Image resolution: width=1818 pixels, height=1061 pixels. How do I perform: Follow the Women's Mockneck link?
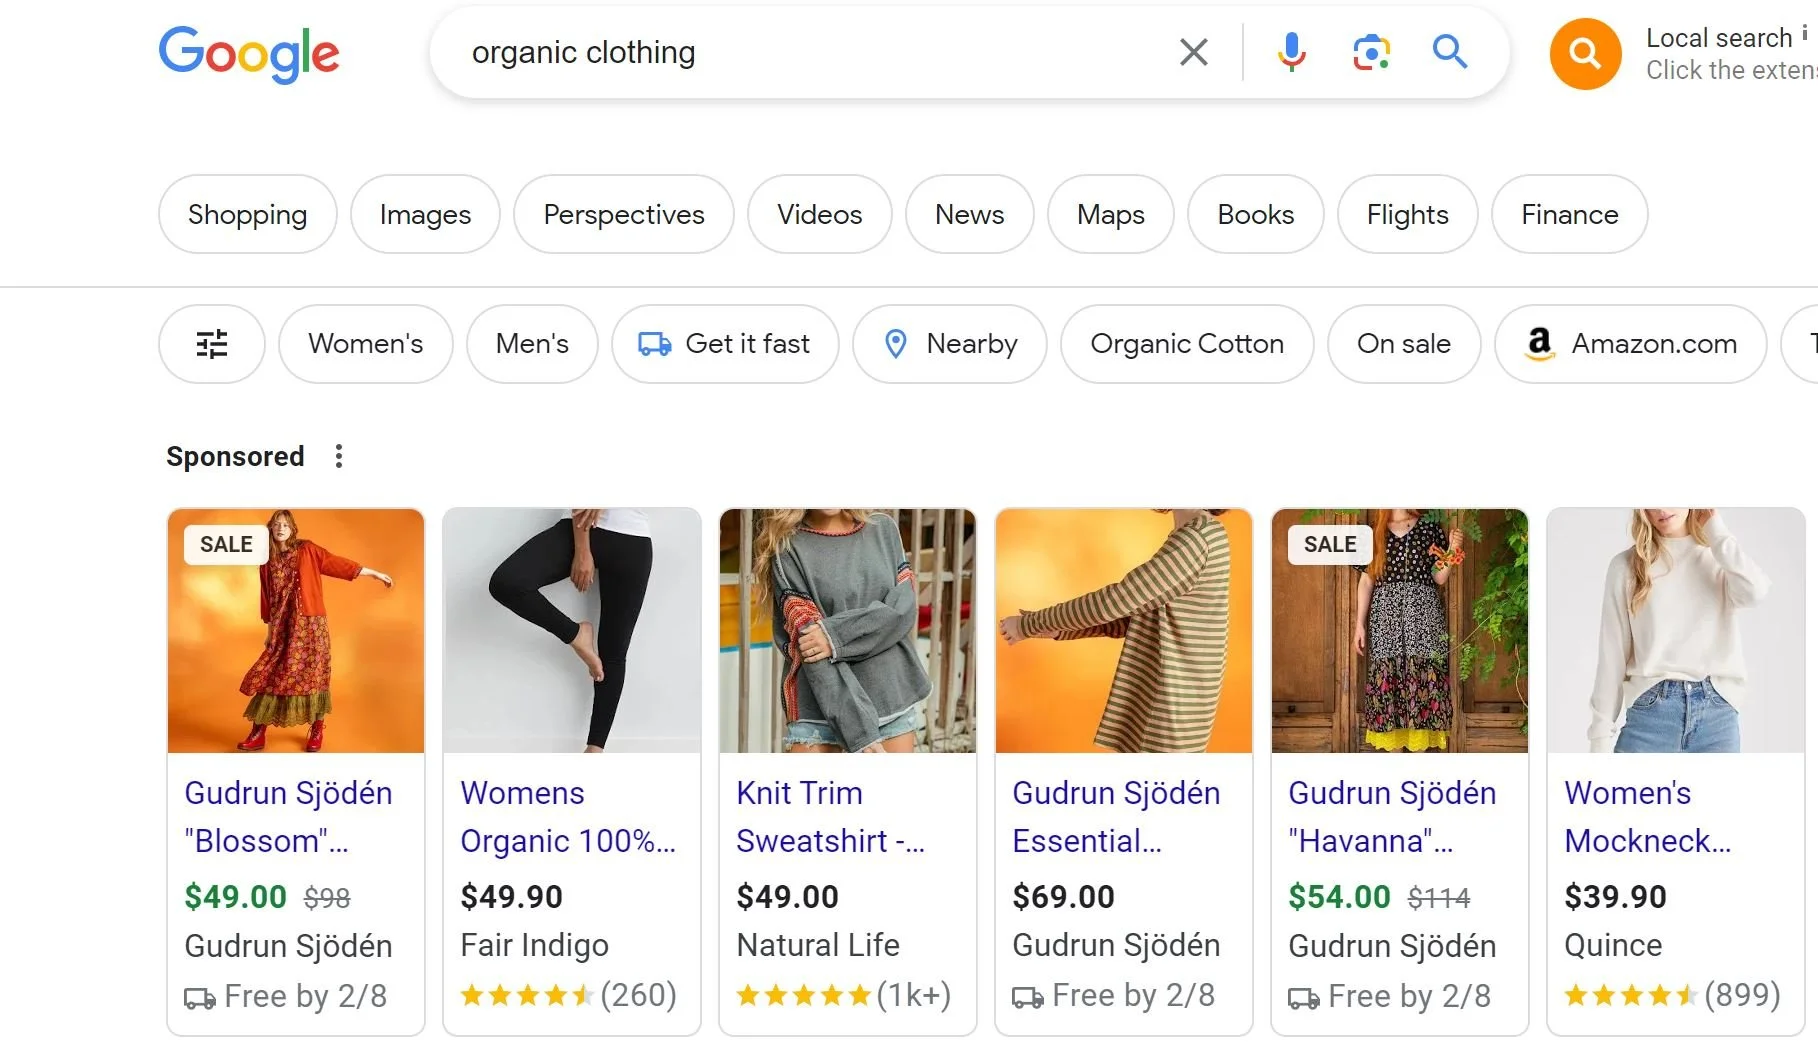(x=1648, y=817)
